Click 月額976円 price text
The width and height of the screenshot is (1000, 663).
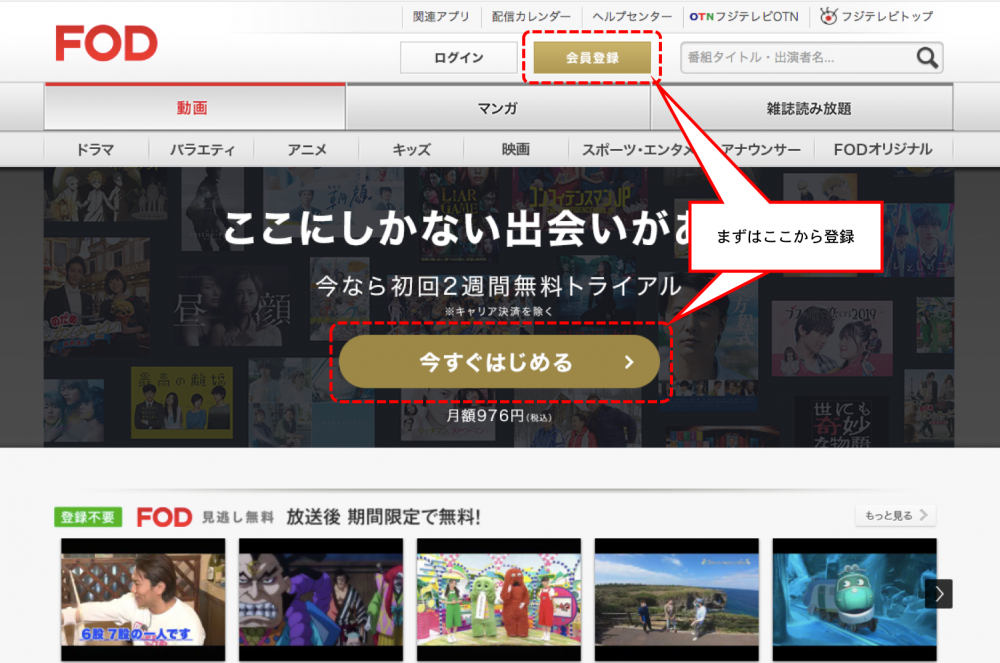[x=499, y=416]
